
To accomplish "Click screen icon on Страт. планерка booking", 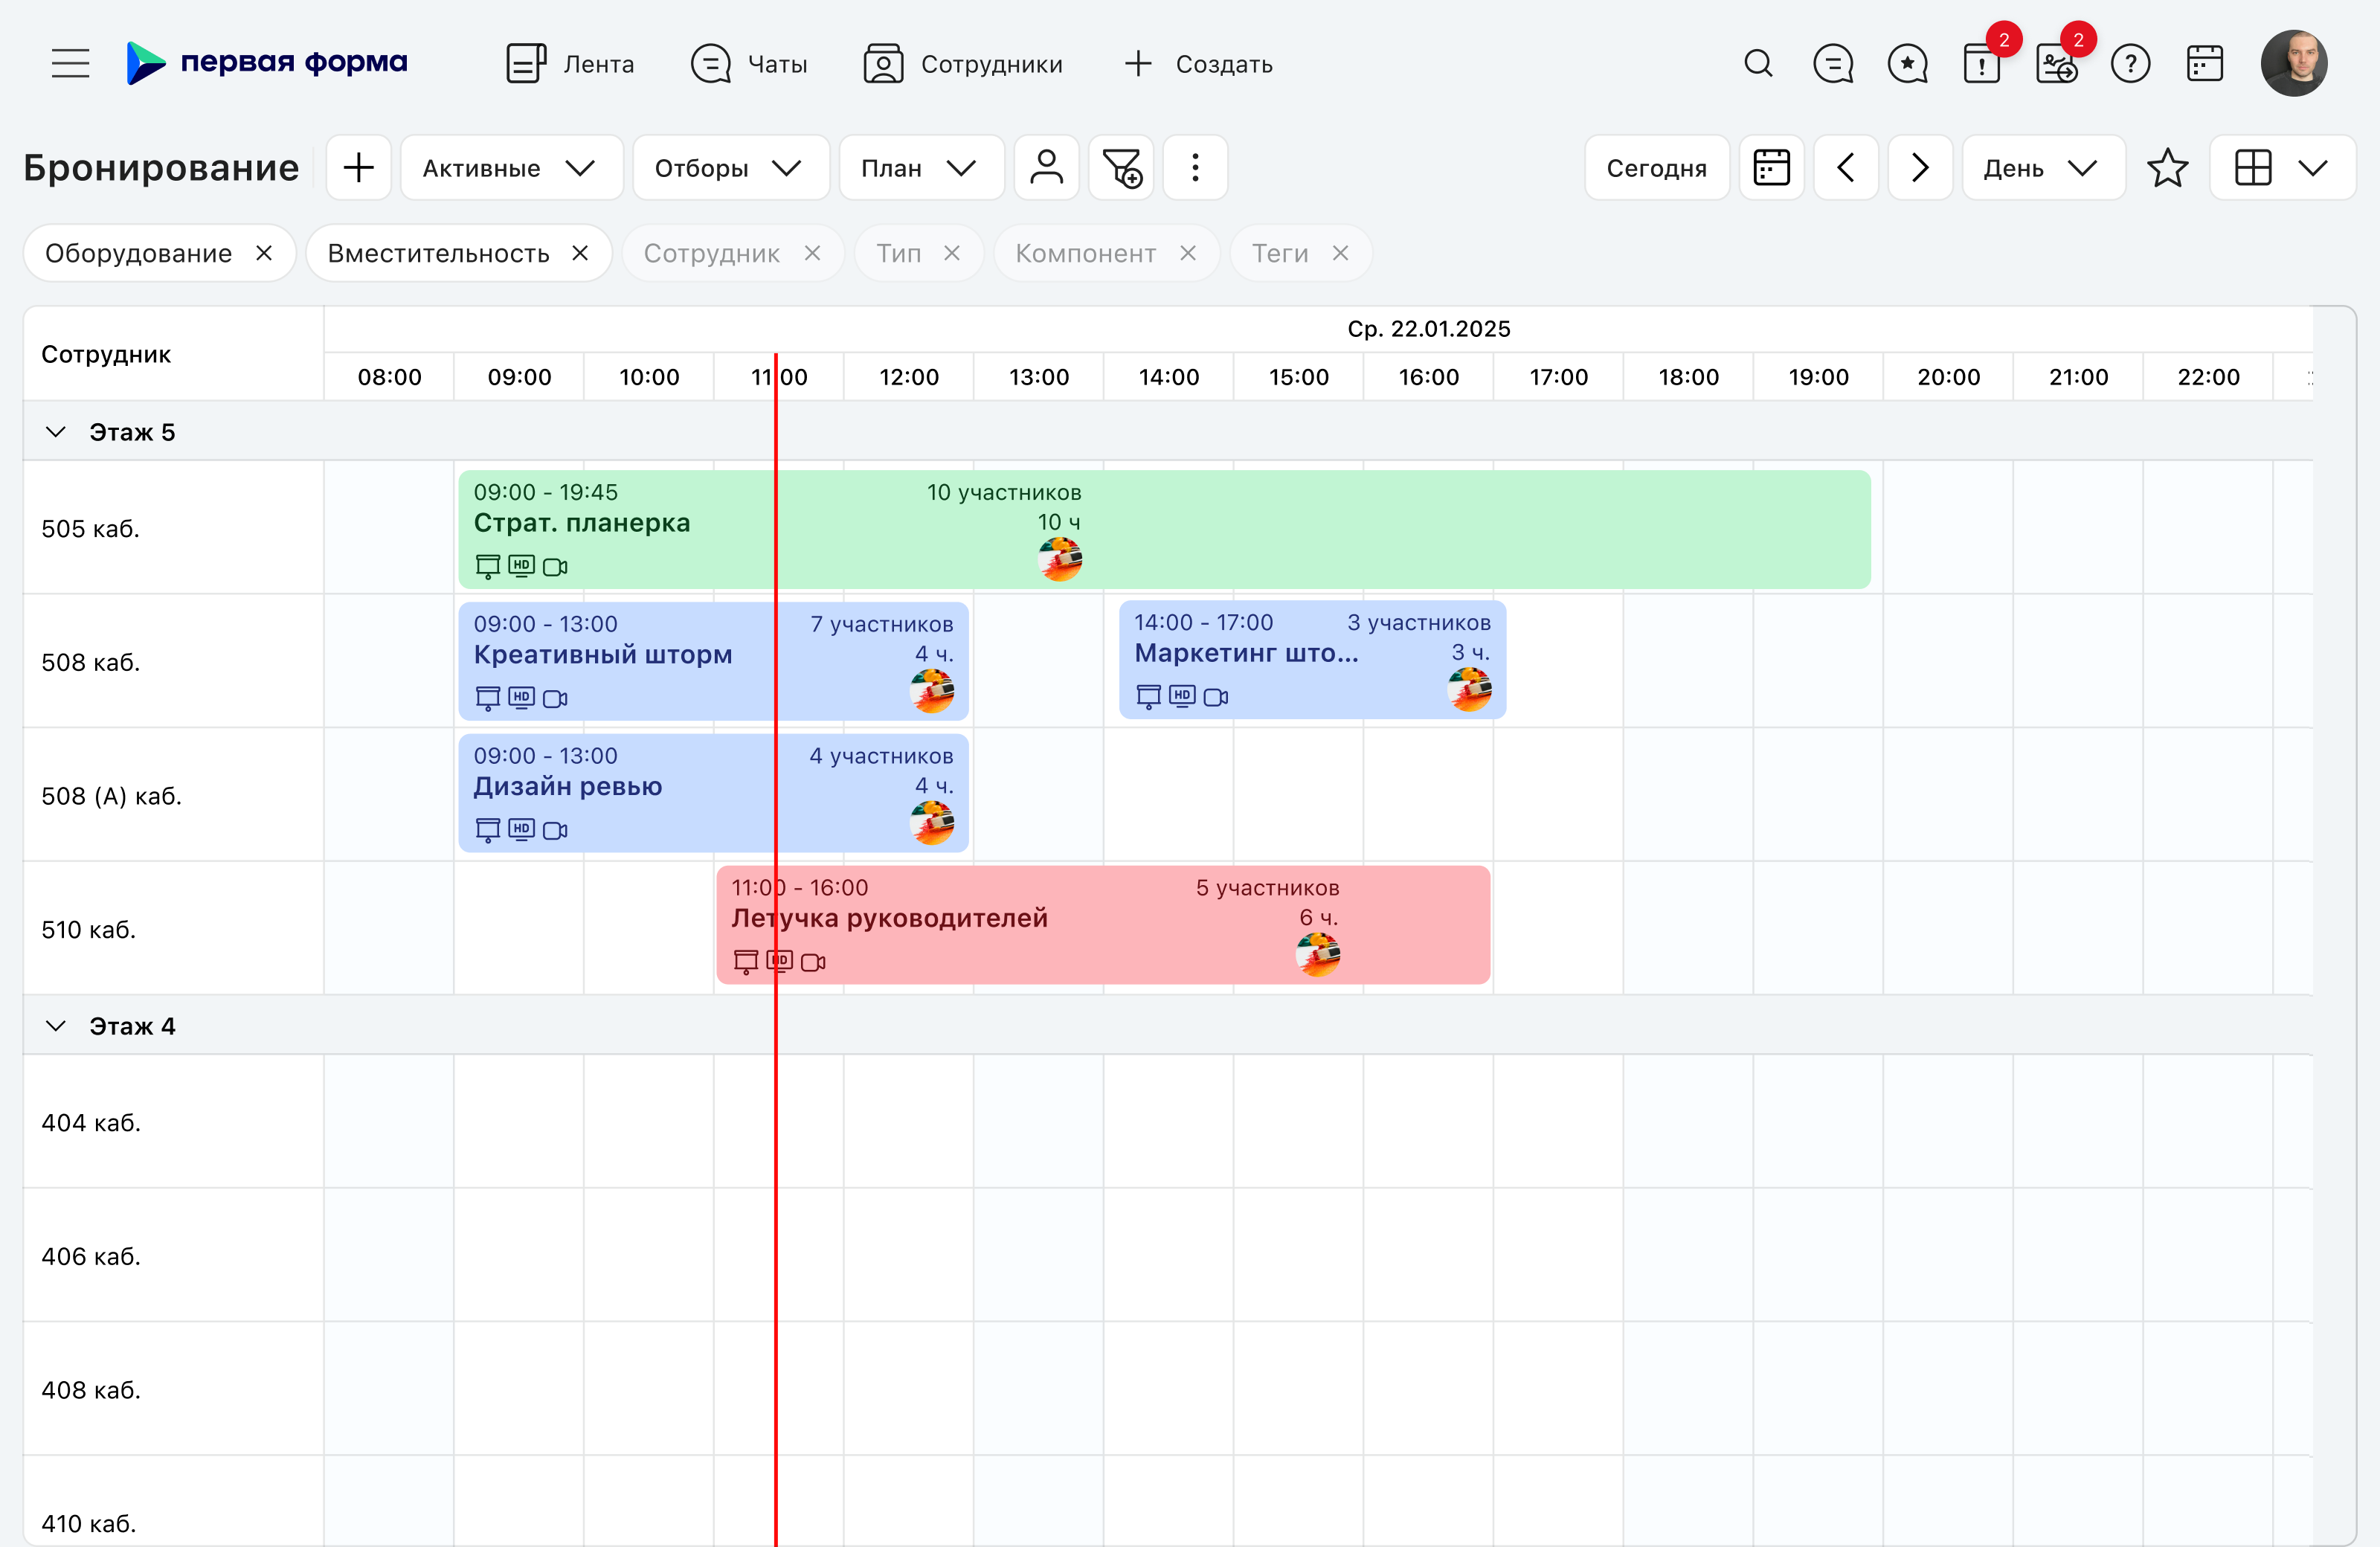I will tap(488, 567).
